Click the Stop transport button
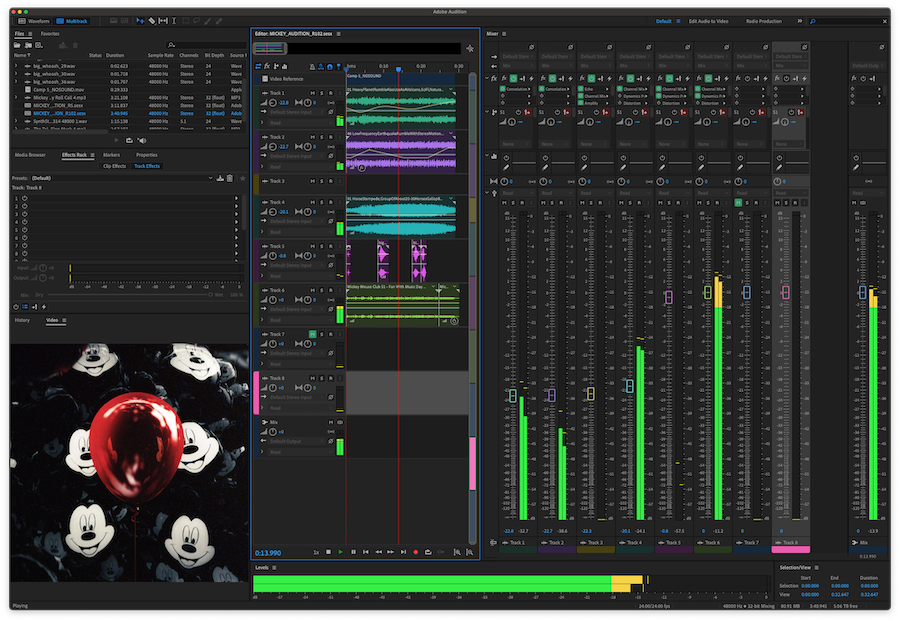The width and height of the screenshot is (900, 621). [x=328, y=552]
